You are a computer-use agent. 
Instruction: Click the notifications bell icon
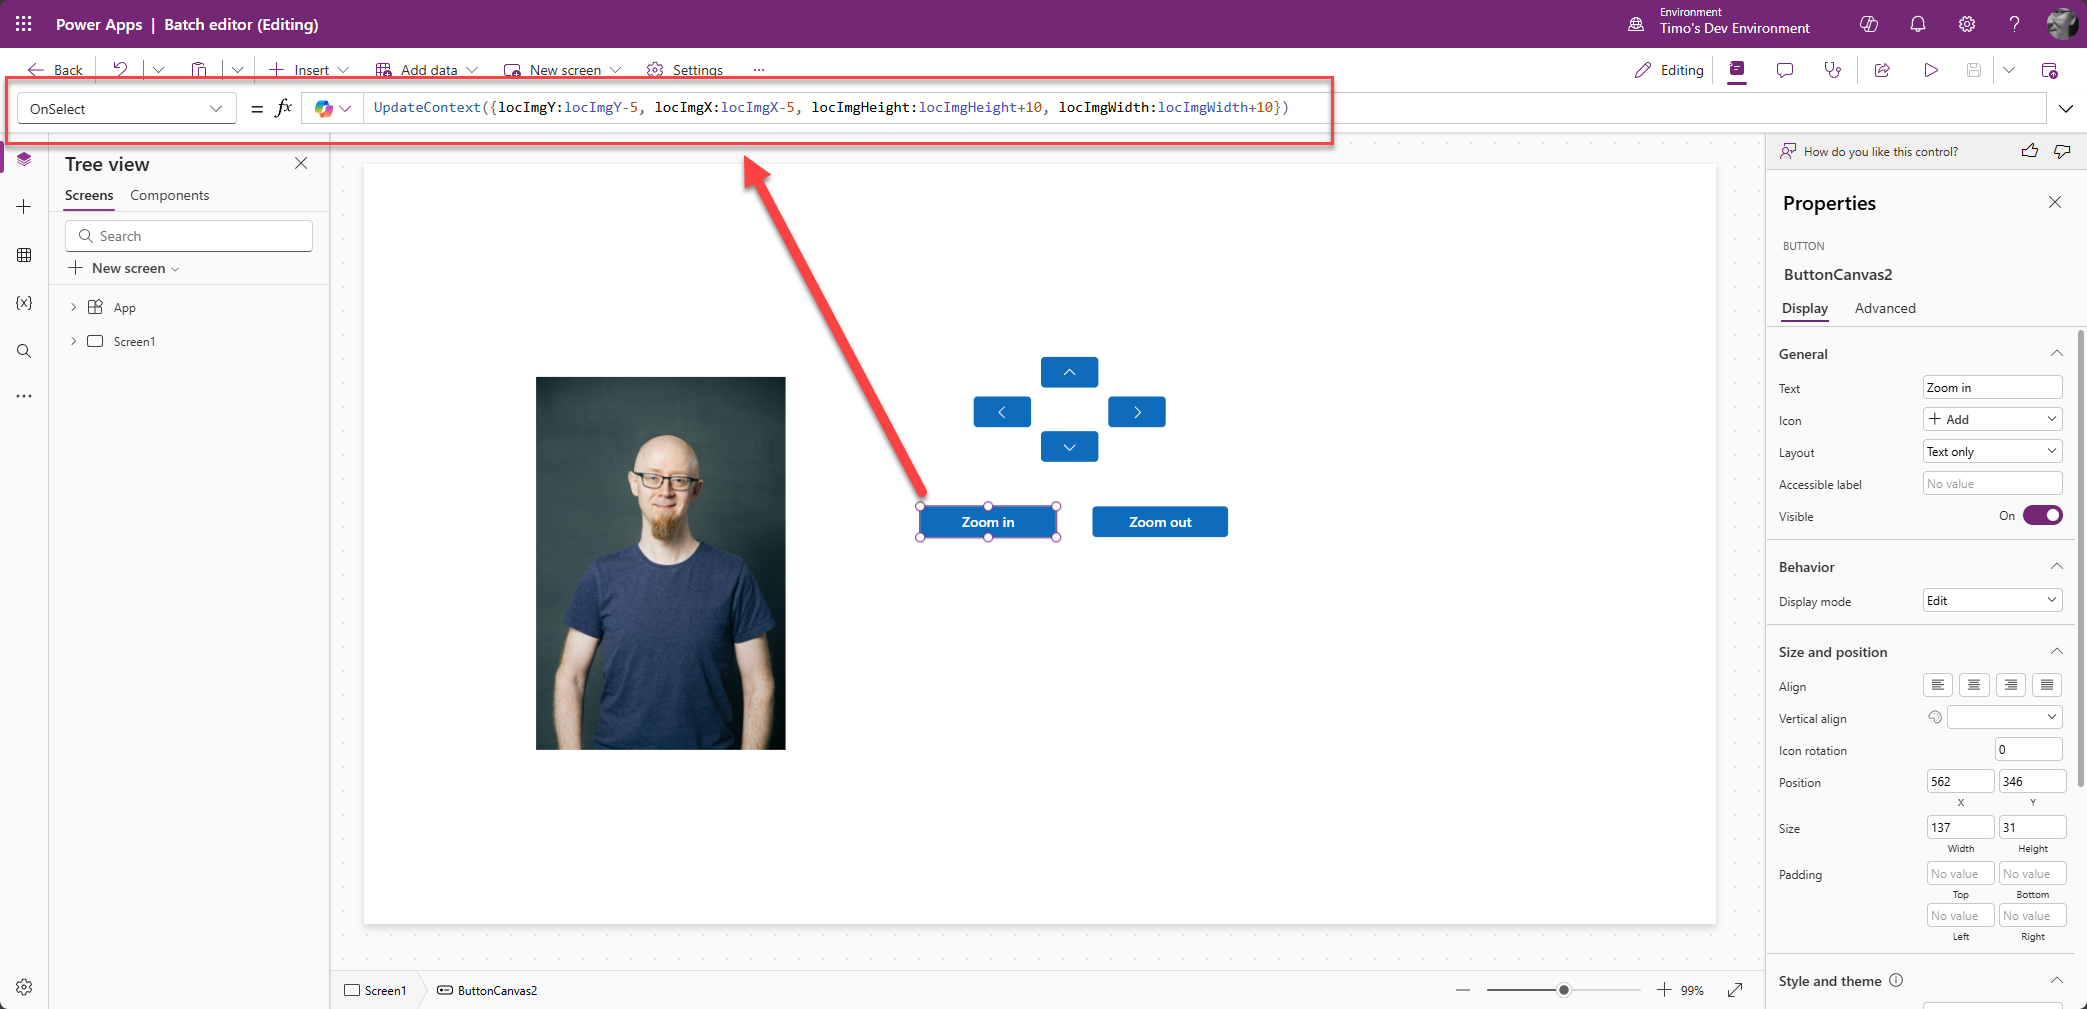click(x=1917, y=24)
